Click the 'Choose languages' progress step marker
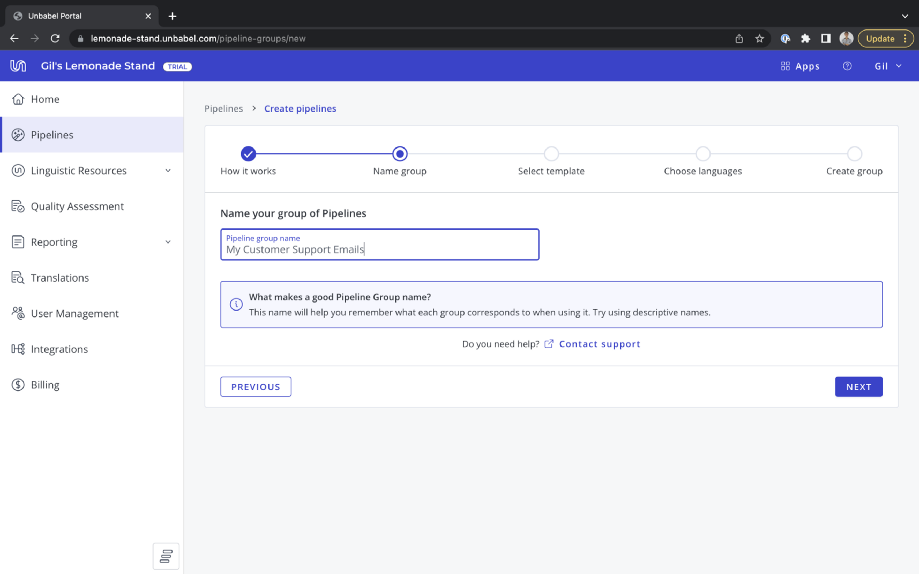Image resolution: width=919 pixels, height=574 pixels. click(x=703, y=154)
